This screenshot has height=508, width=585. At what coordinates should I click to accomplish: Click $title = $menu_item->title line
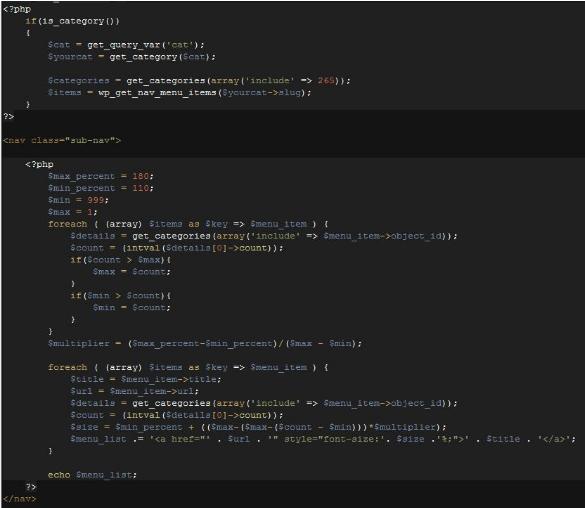[x=146, y=379]
